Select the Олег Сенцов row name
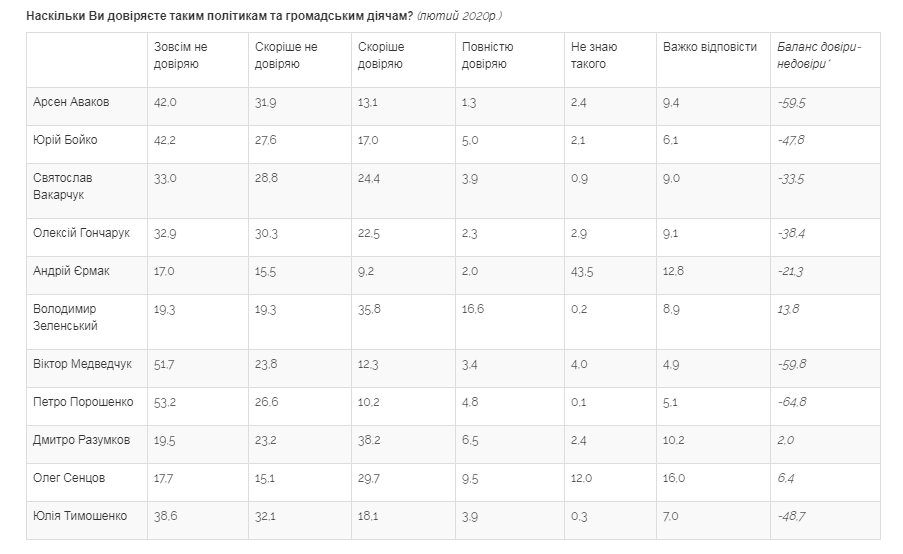The width and height of the screenshot is (903, 554). [x=70, y=478]
